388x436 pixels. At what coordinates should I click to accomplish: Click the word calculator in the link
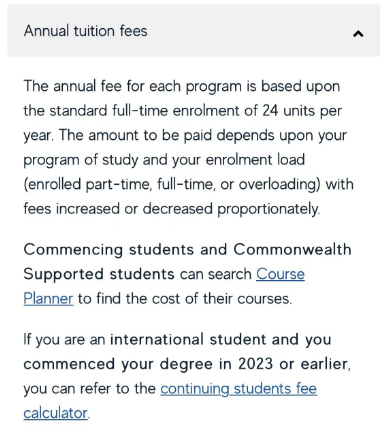(55, 413)
